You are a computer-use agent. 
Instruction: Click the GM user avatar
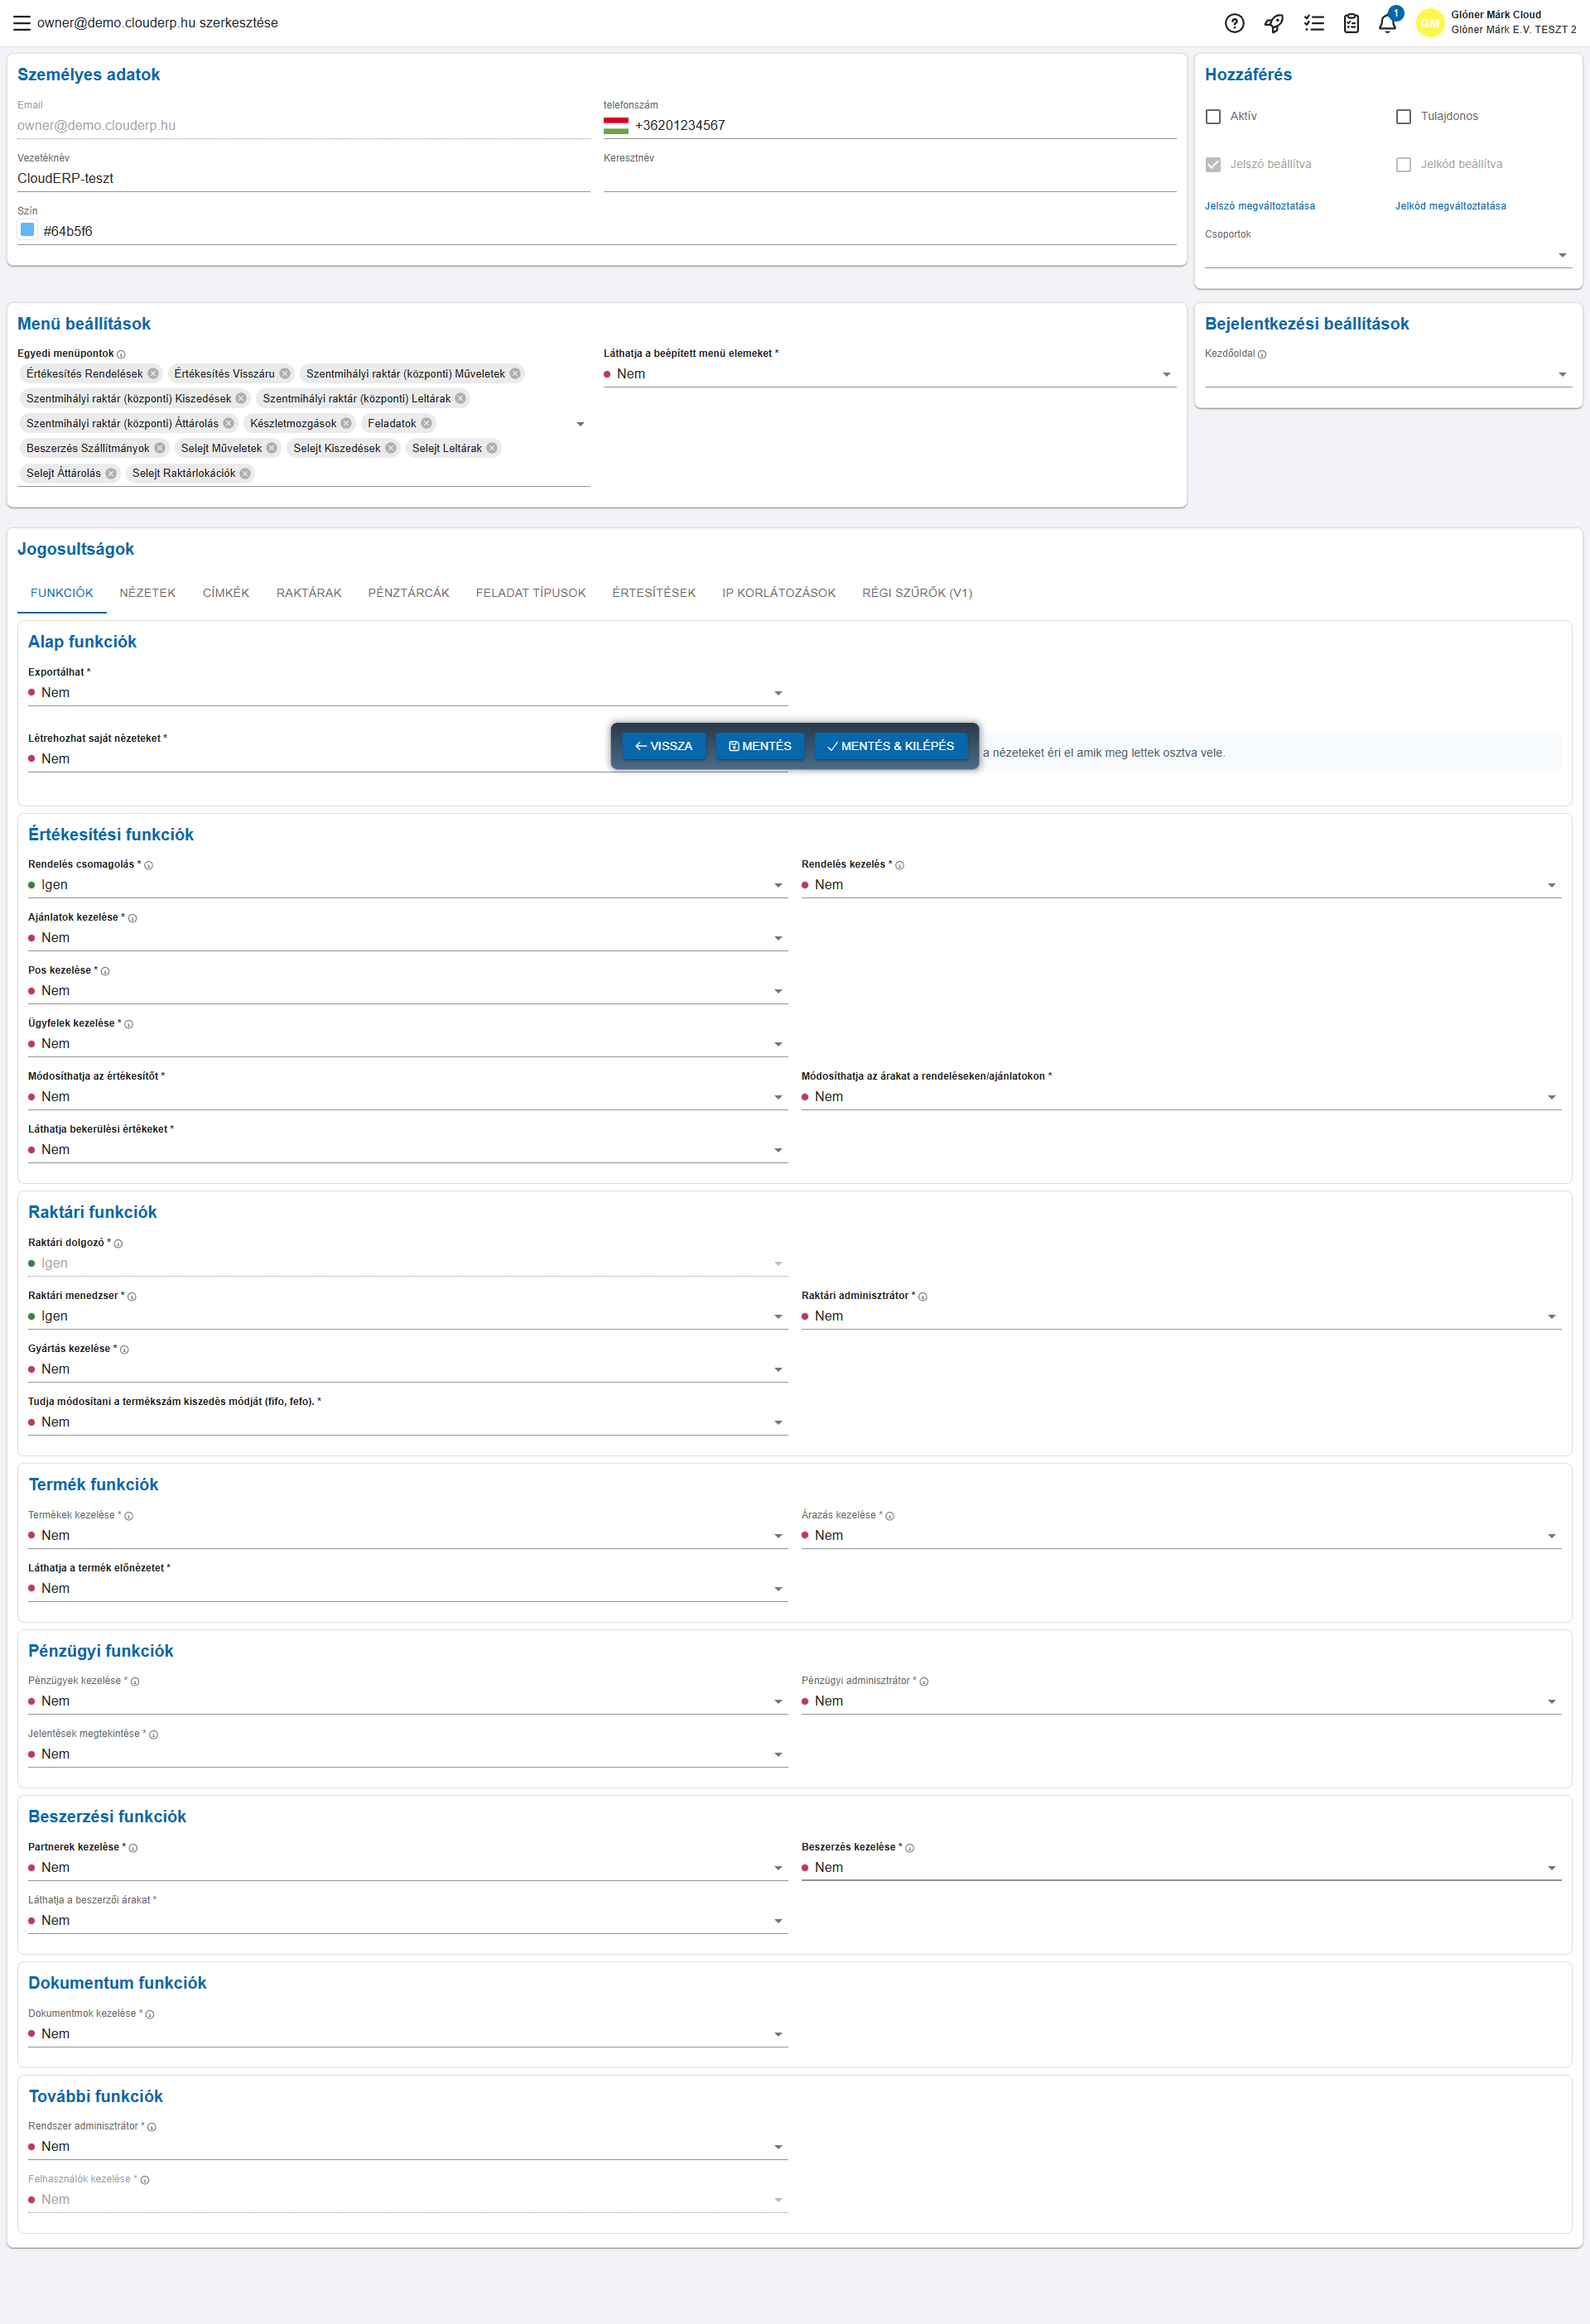click(x=1430, y=23)
